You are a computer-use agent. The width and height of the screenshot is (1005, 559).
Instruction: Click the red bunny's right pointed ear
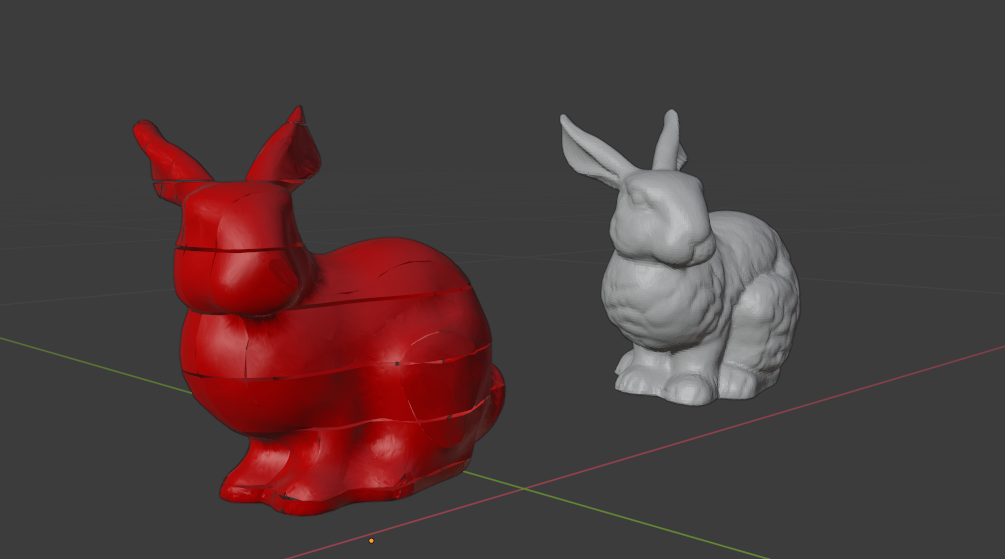tap(287, 149)
